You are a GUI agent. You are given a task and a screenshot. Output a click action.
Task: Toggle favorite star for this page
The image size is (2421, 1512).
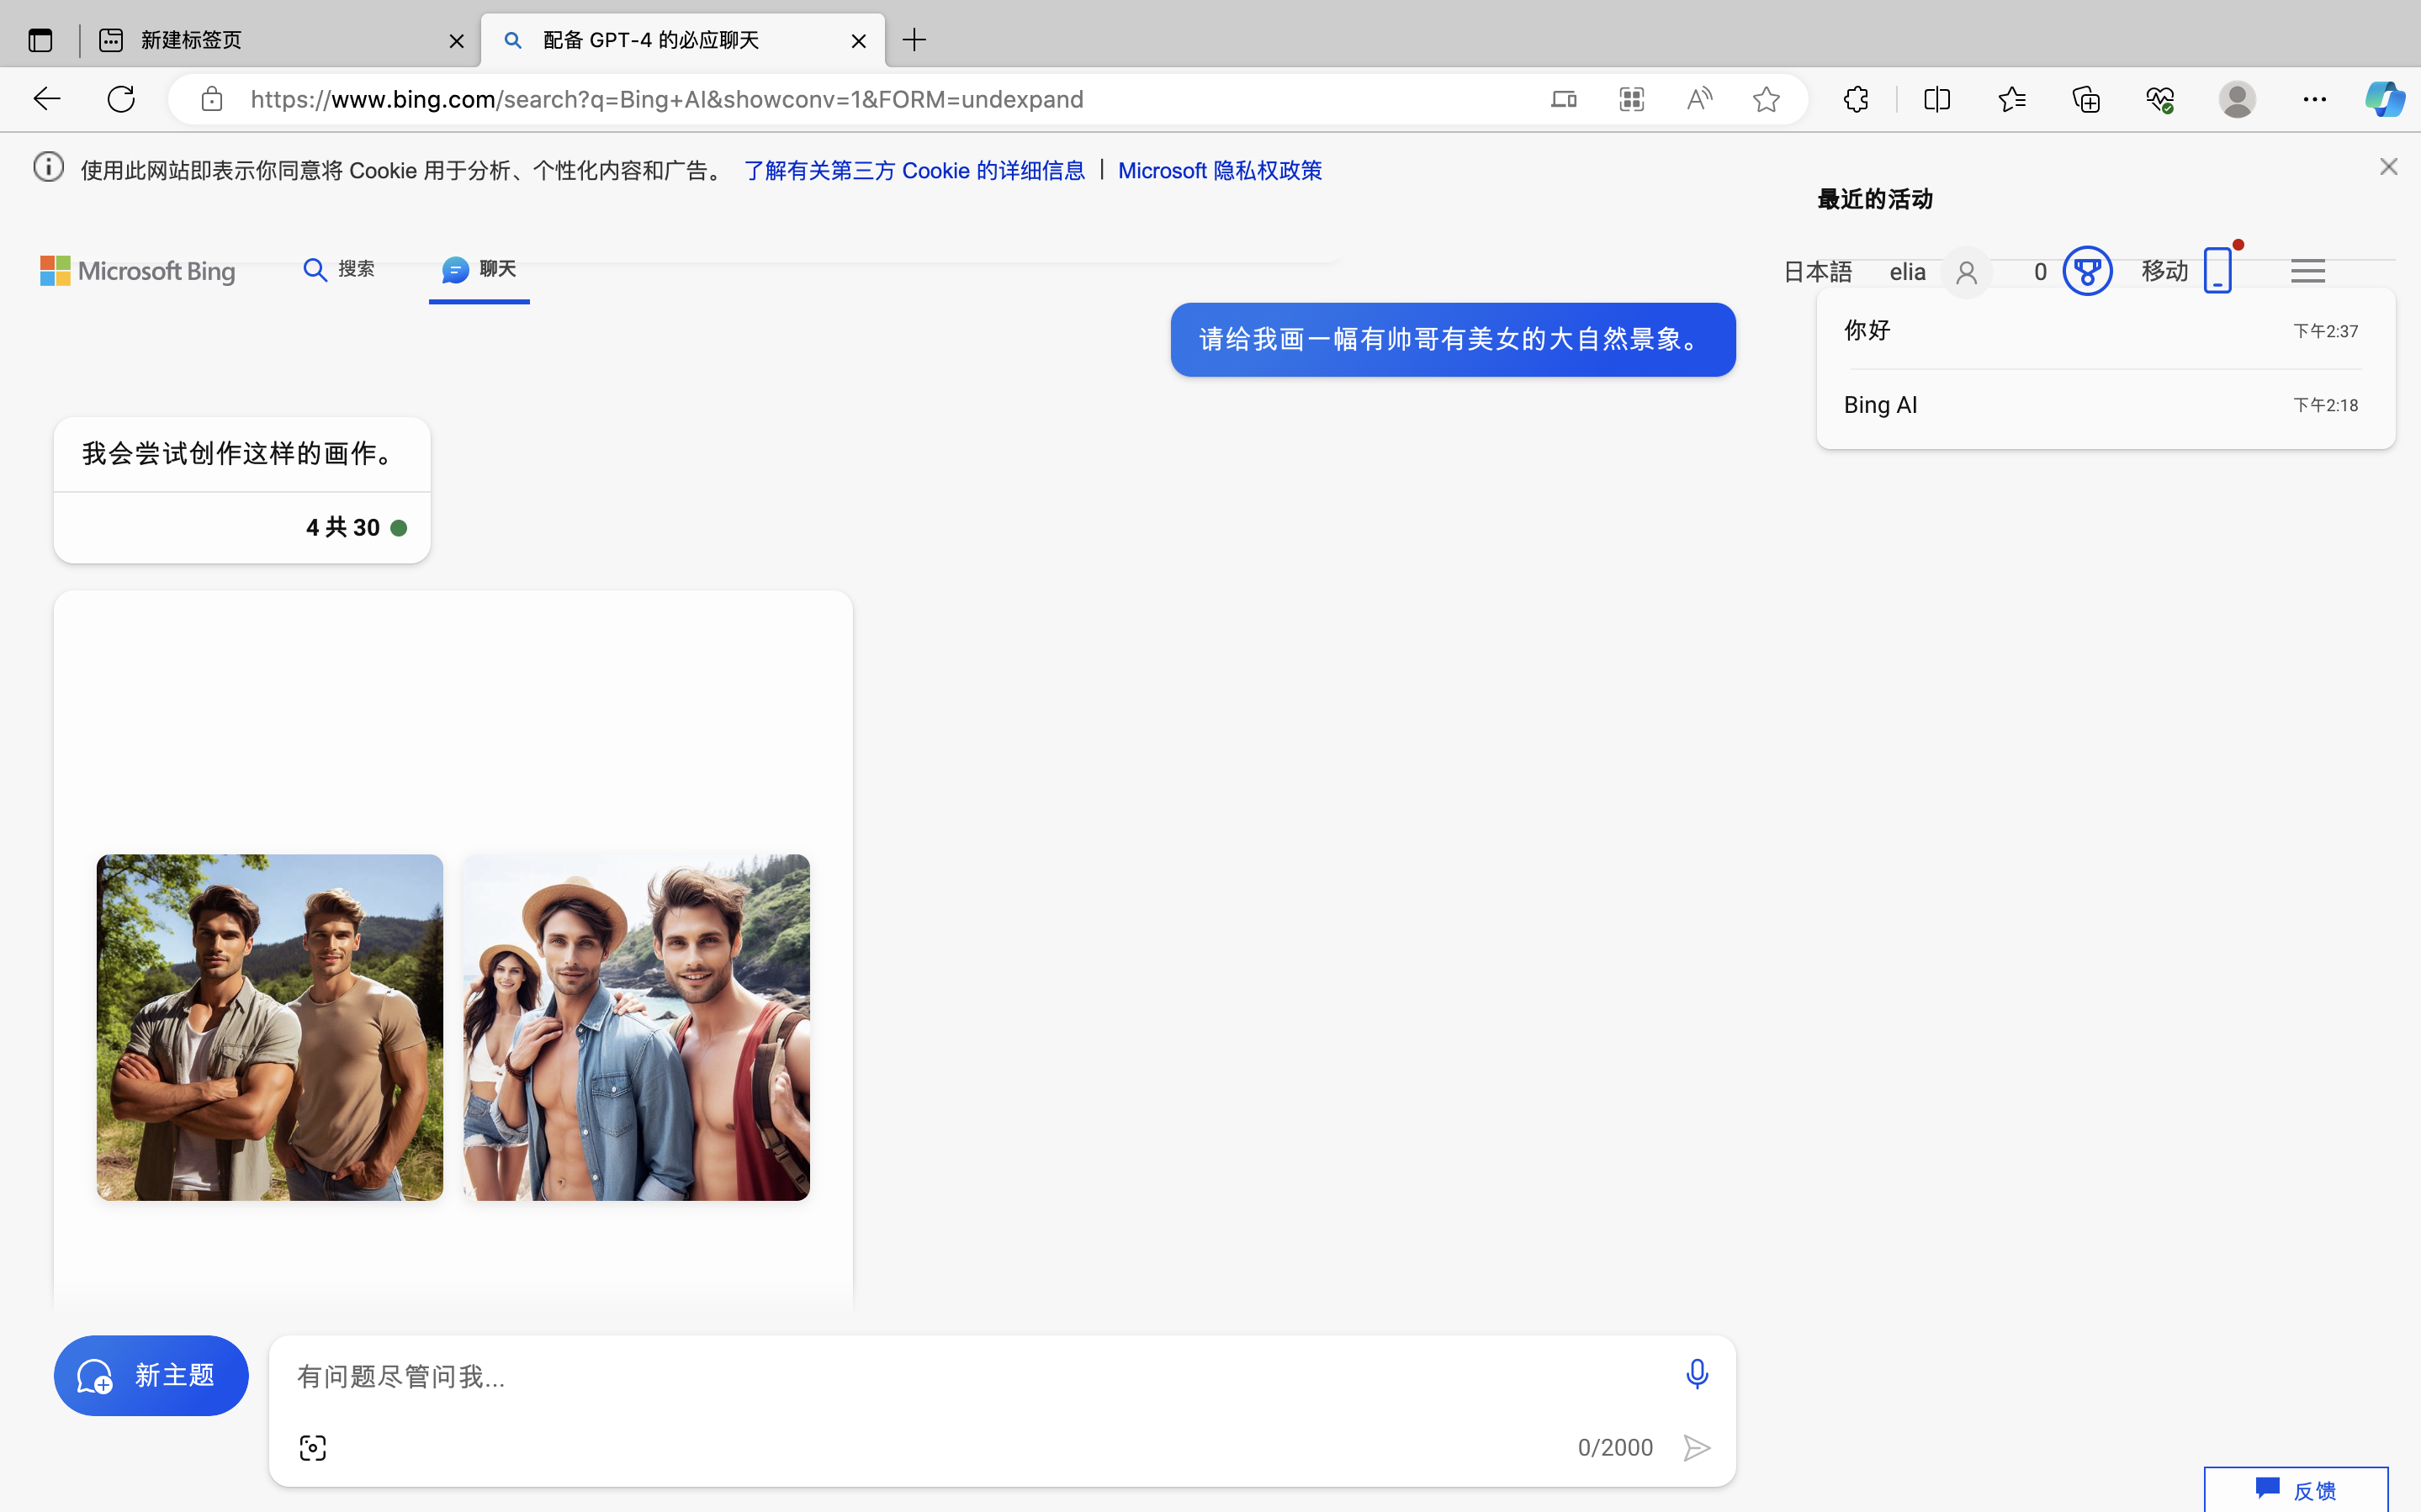click(1766, 99)
